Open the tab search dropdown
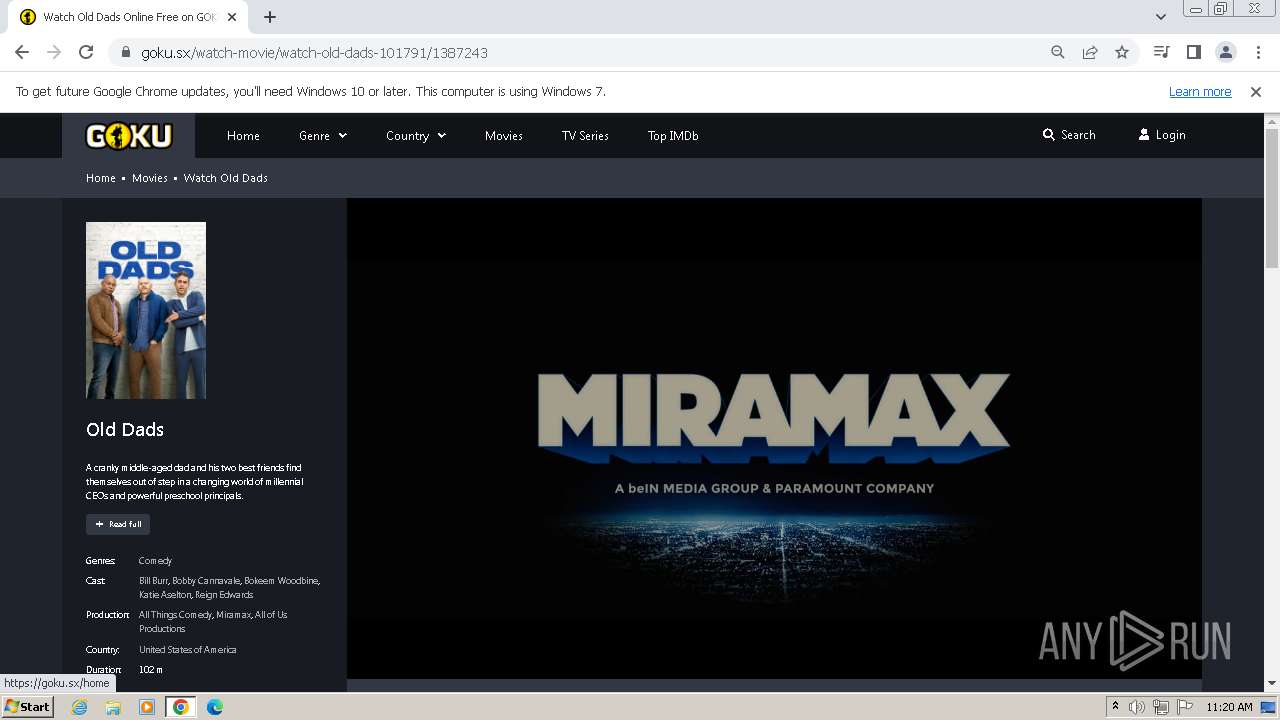The width and height of the screenshot is (1280, 720). click(x=1161, y=17)
